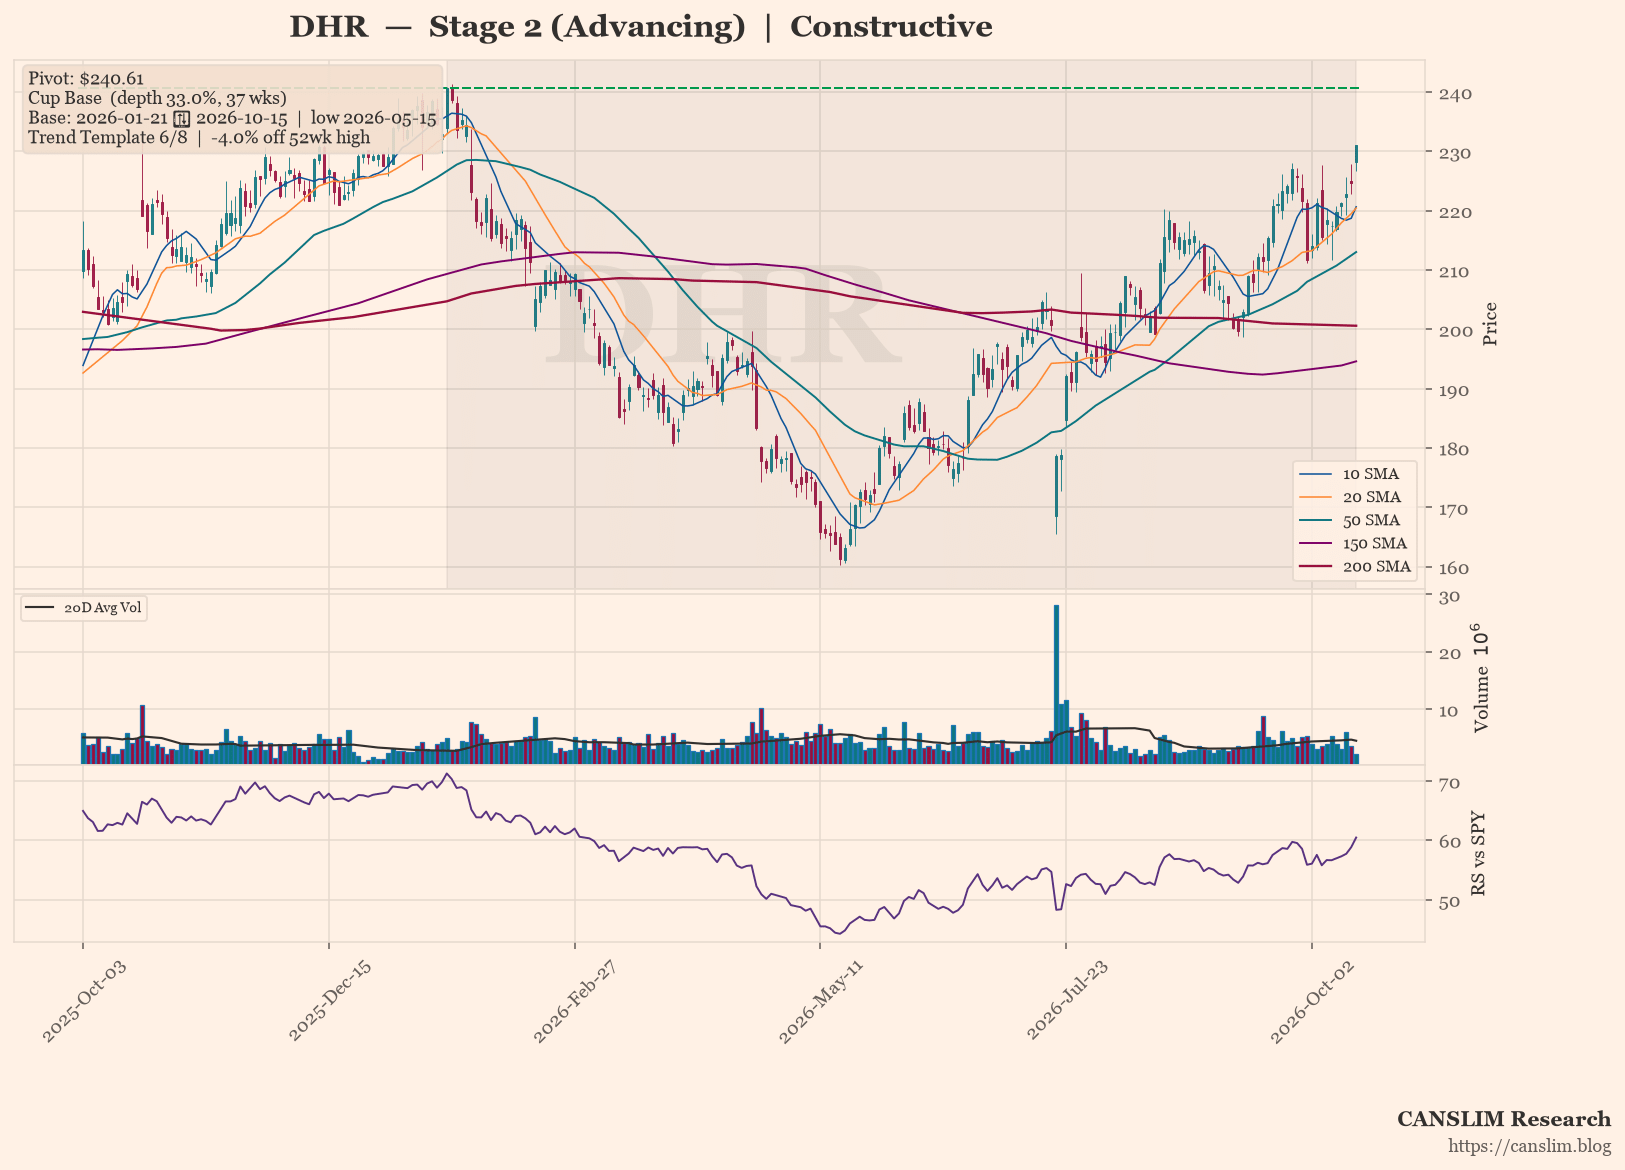This screenshot has height=1170, width=1625.
Task: Click the 30 tick on the volume axis
Action: tap(1448, 597)
